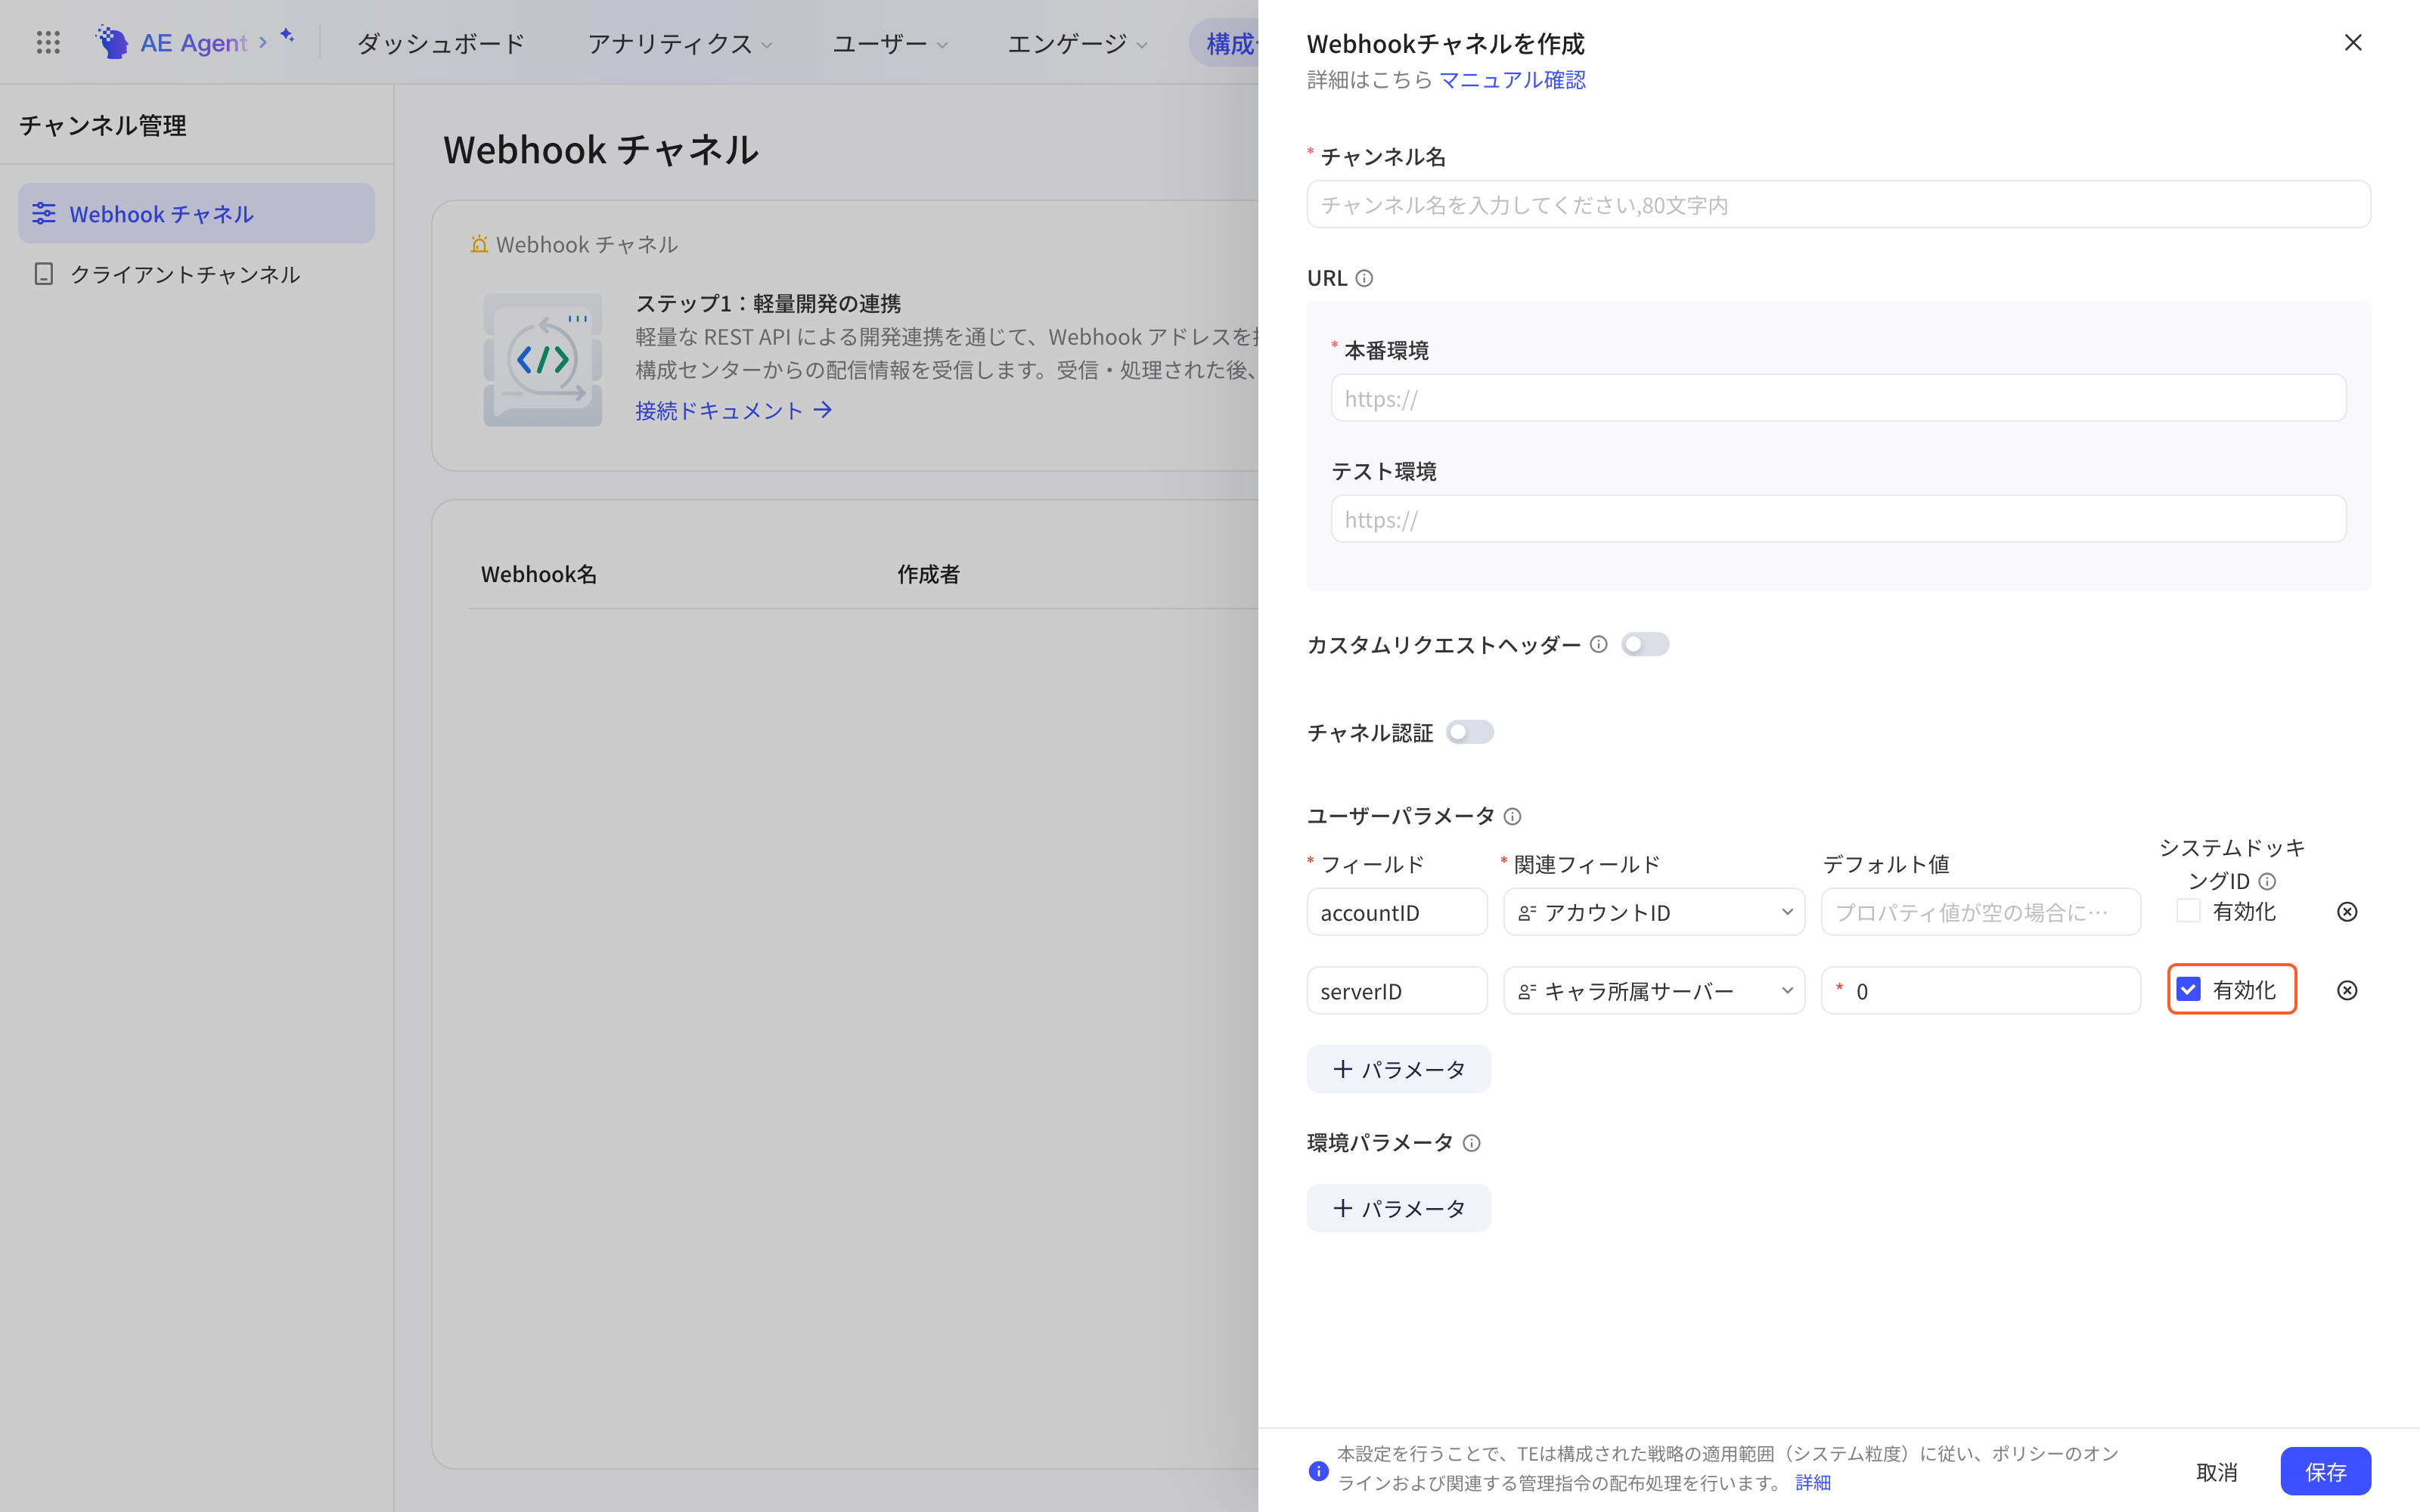Open the 詳細 link in footer notice

[1812, 1483]
